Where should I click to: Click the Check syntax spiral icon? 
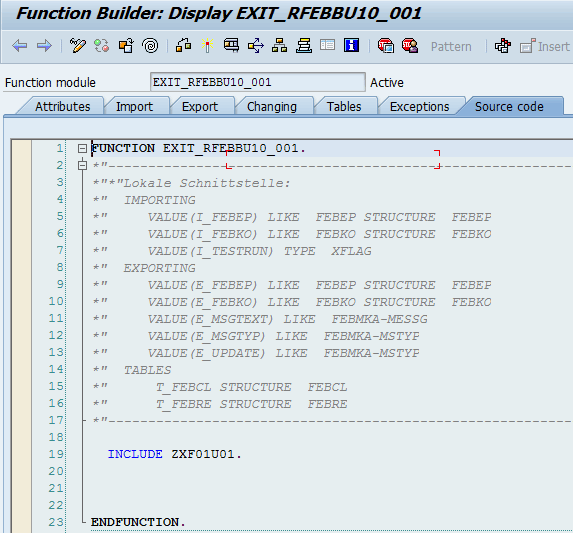150,46
